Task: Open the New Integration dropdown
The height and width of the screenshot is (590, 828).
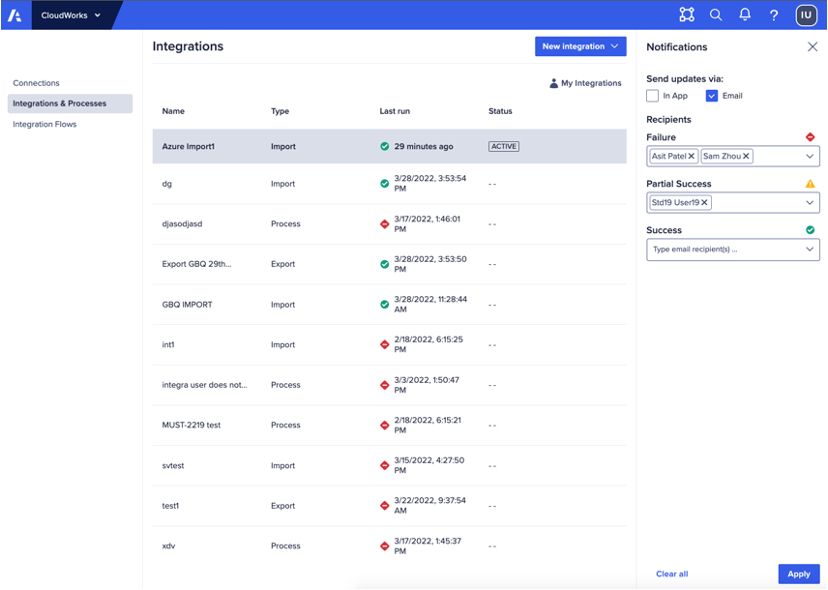Action: pyautogui.click(x=580, y=46)
